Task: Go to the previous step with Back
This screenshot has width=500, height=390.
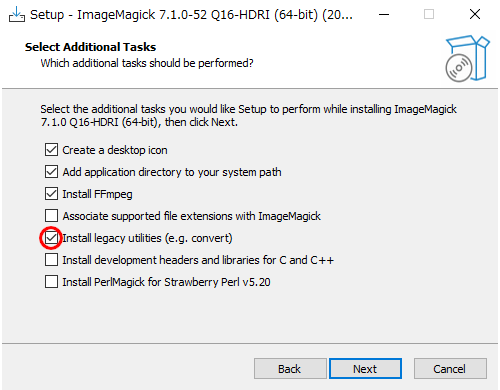Action: [290, 369]
